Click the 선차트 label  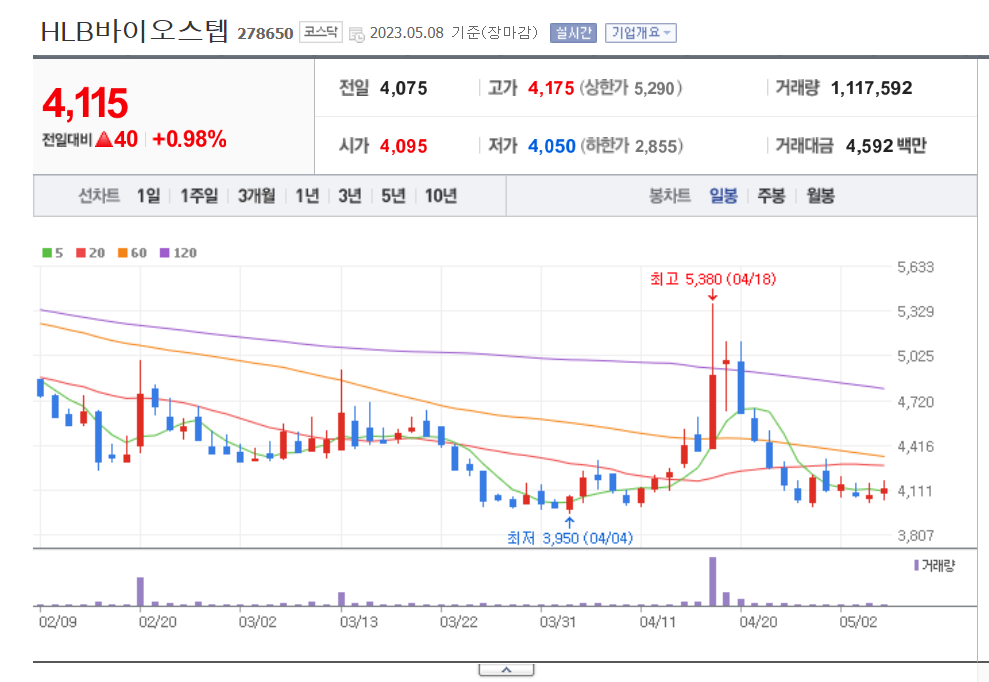click(x=99, y=196)
